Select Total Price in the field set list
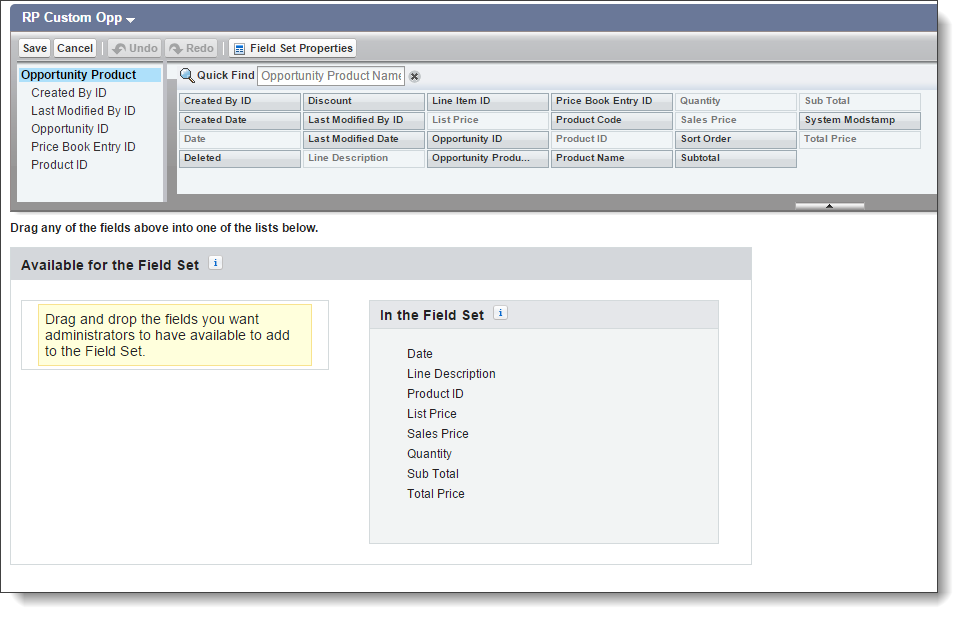This screenshot has height=618, width=963. coord(436,494)
